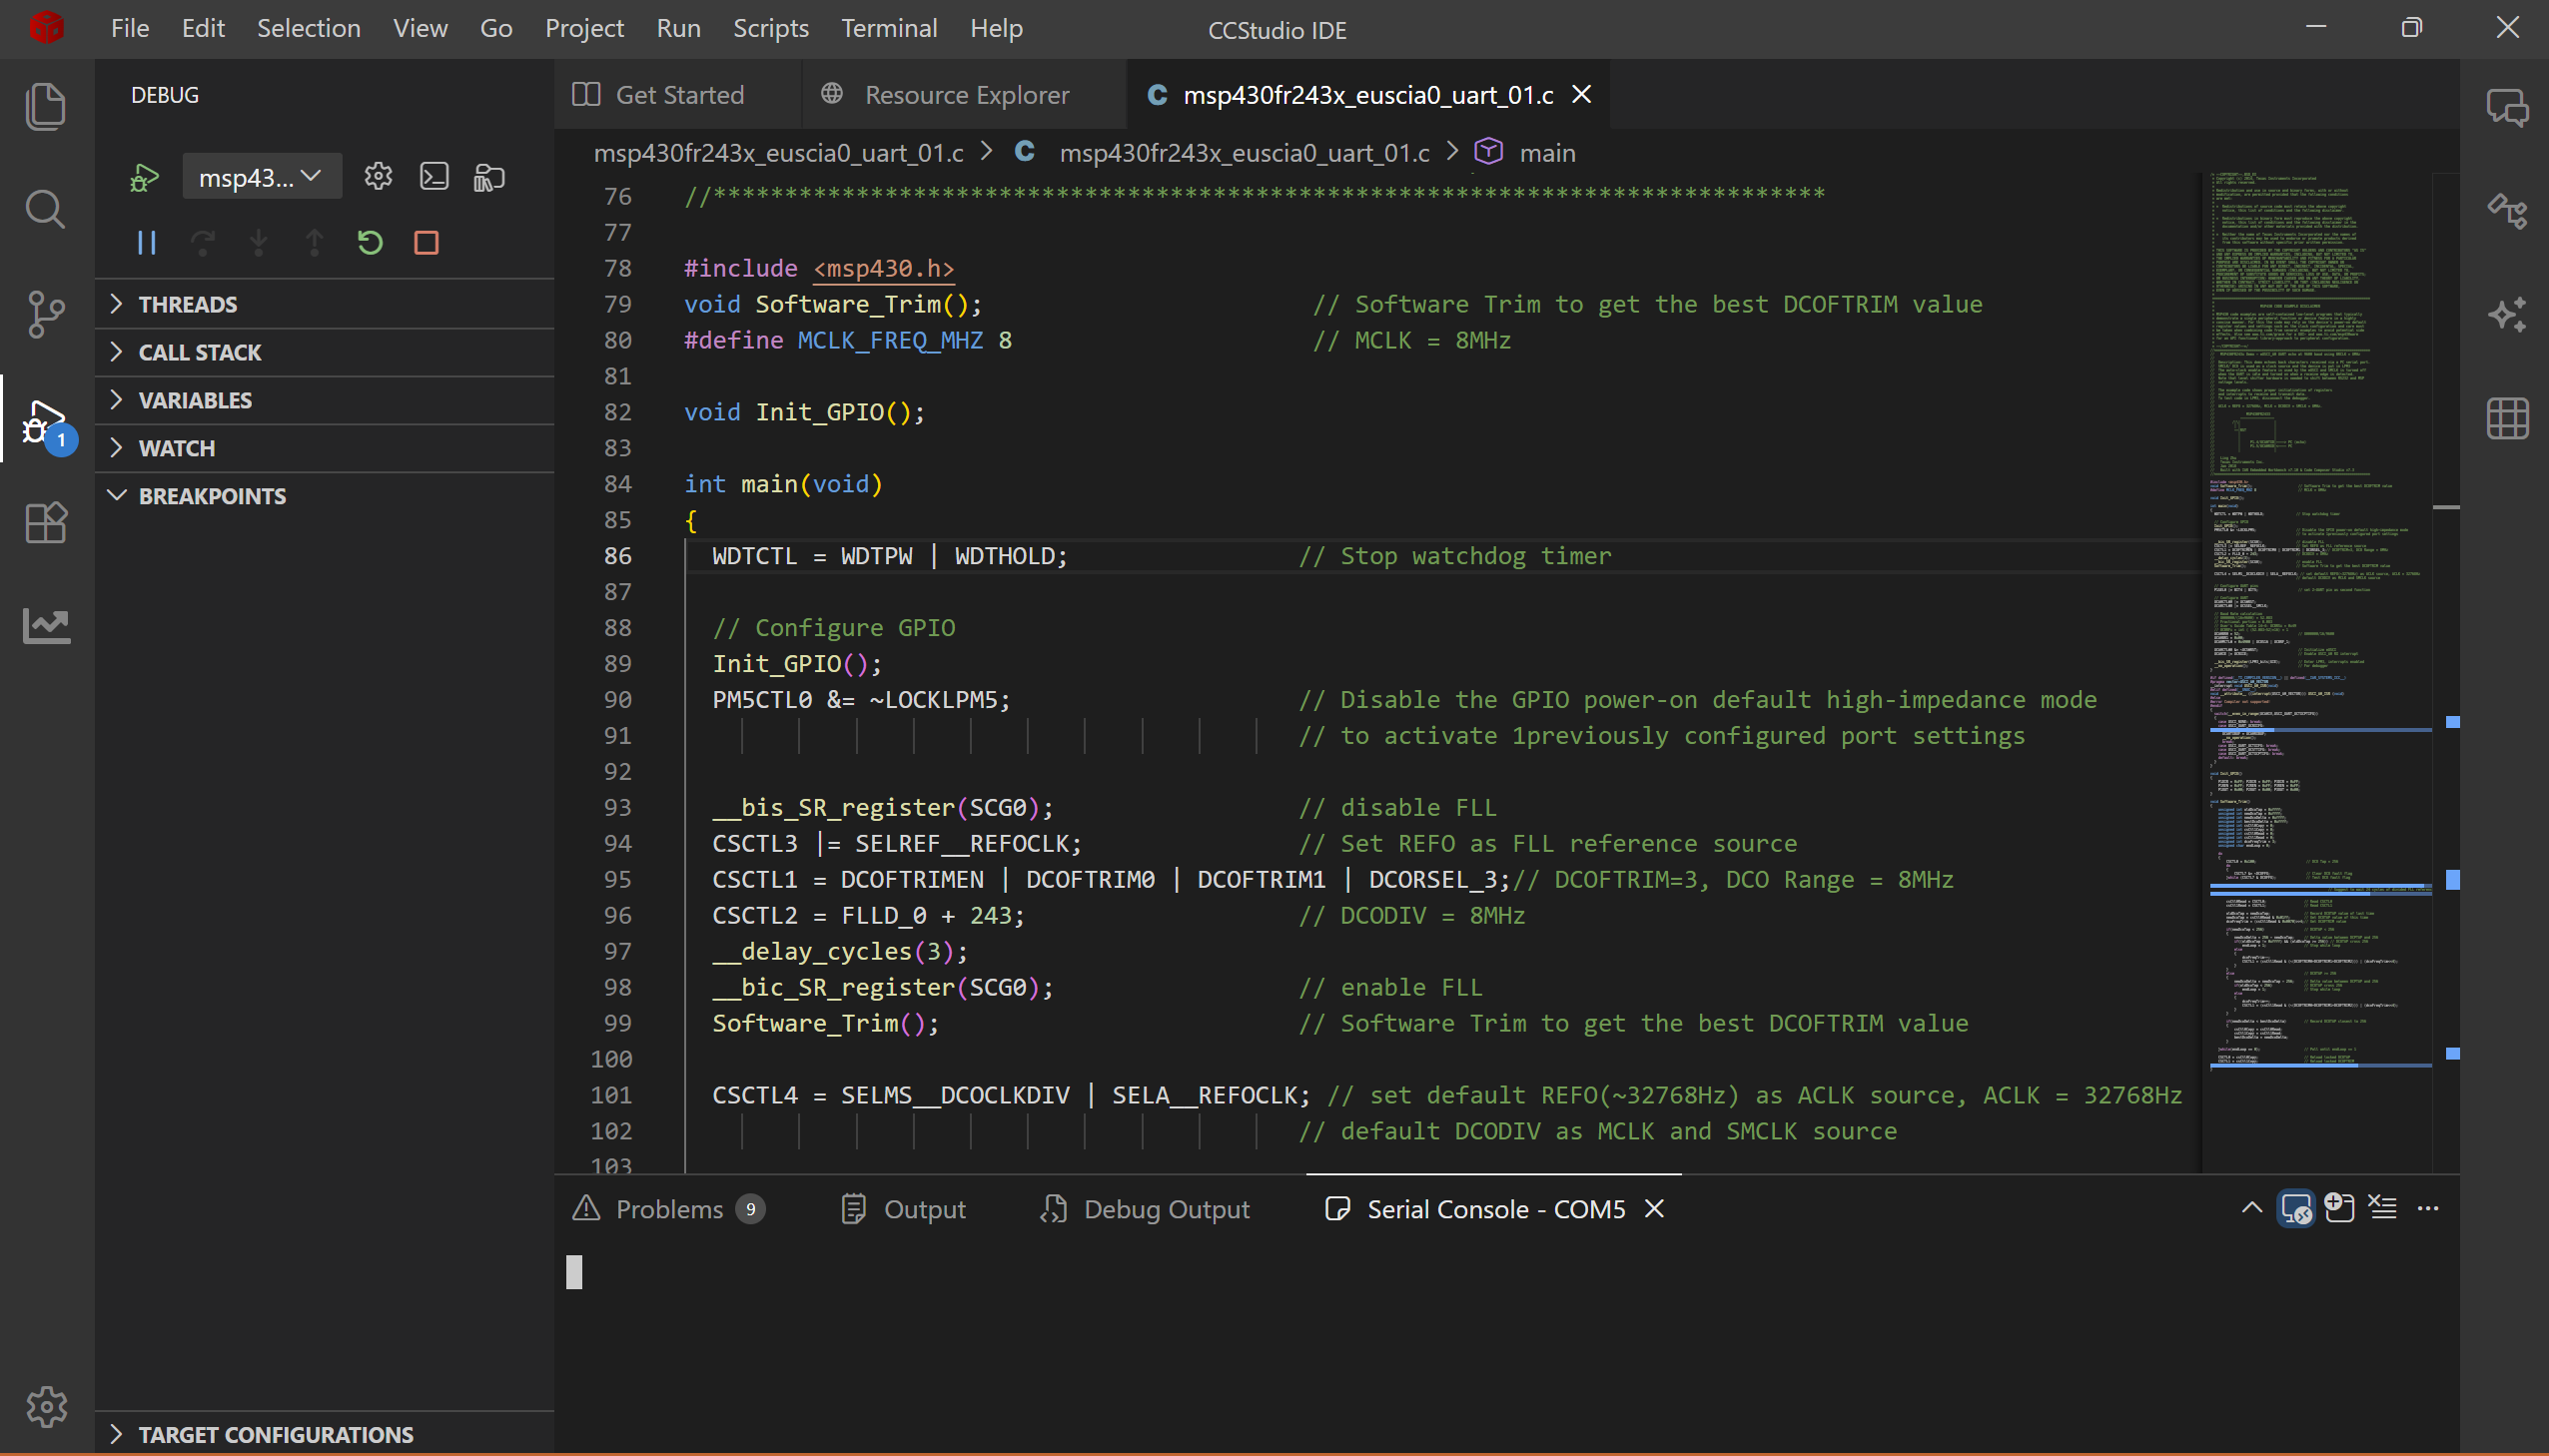This screenshot has width=2549, height=1456.
Task: Open the Explorer files icon in sidebar
Action: pos(46,106)
